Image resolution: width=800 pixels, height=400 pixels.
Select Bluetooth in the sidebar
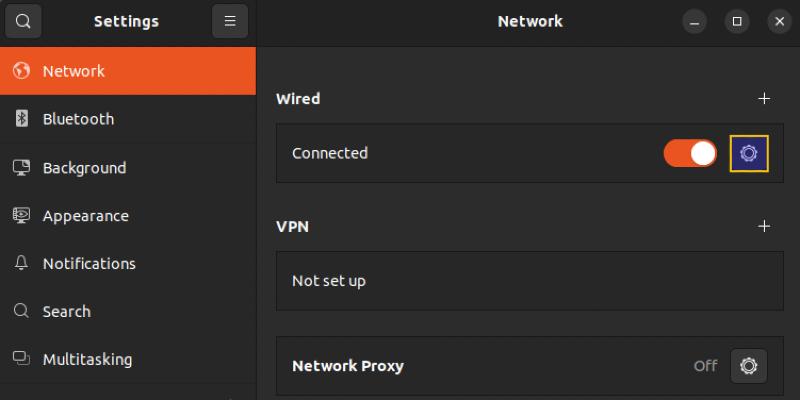(x=78, y=119)
